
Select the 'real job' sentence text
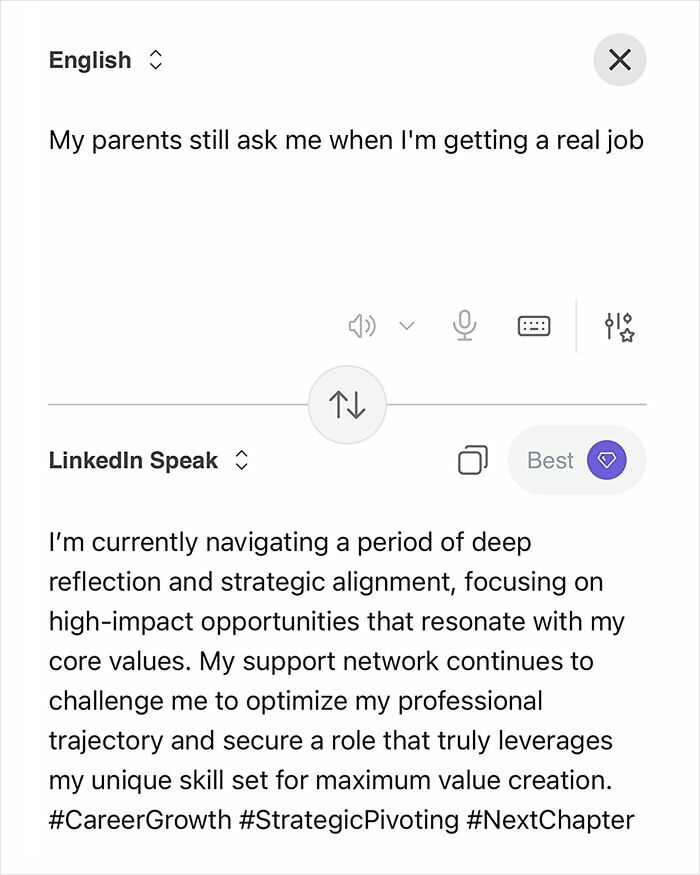pyautogui.click(x=598, y=140)
